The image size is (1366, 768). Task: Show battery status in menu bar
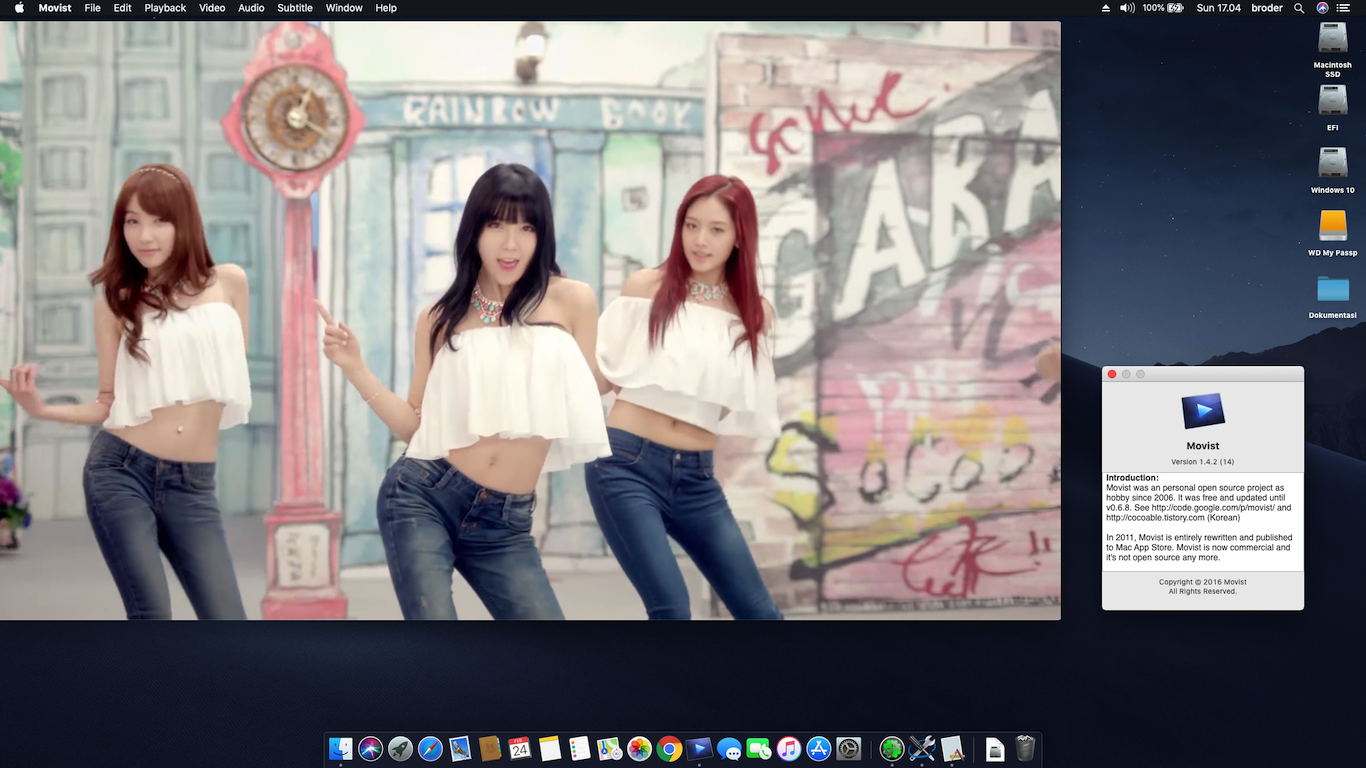(1163, 8)
